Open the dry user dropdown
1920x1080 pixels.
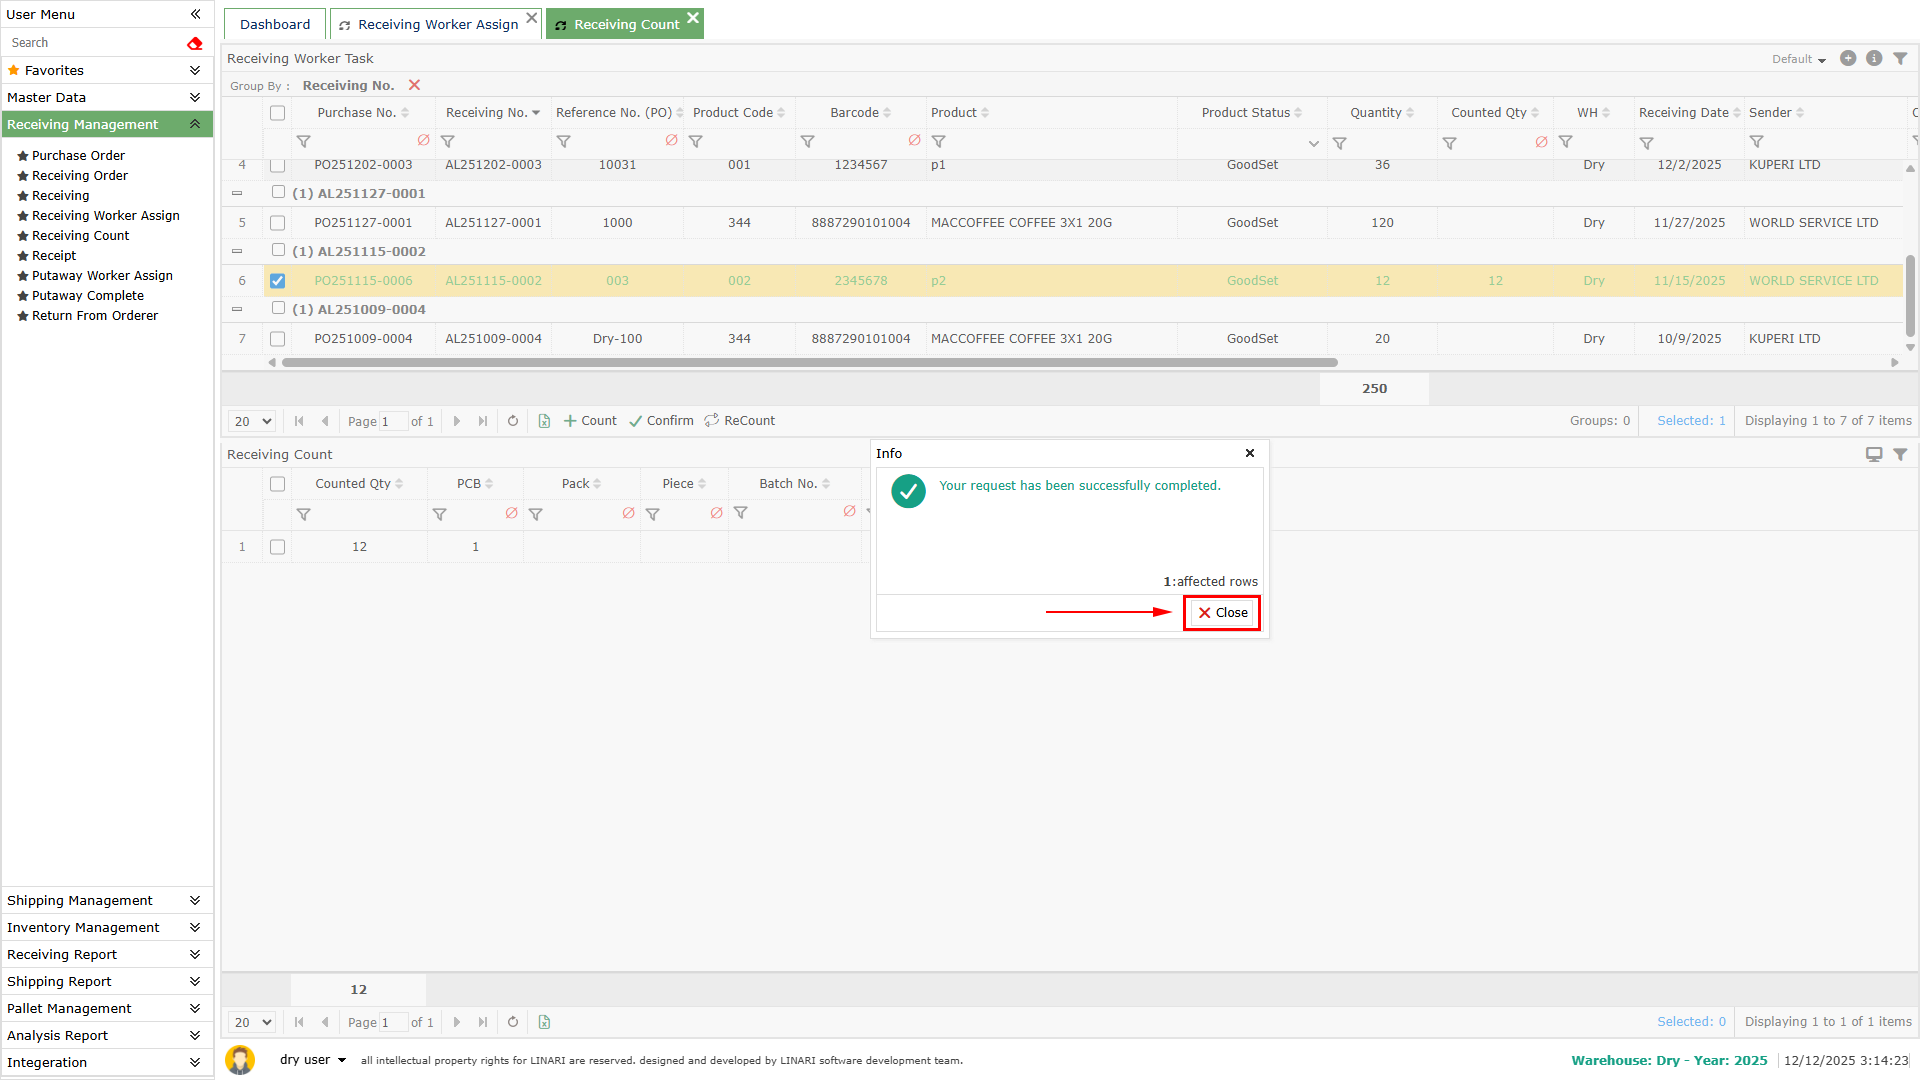point(312,1060)
